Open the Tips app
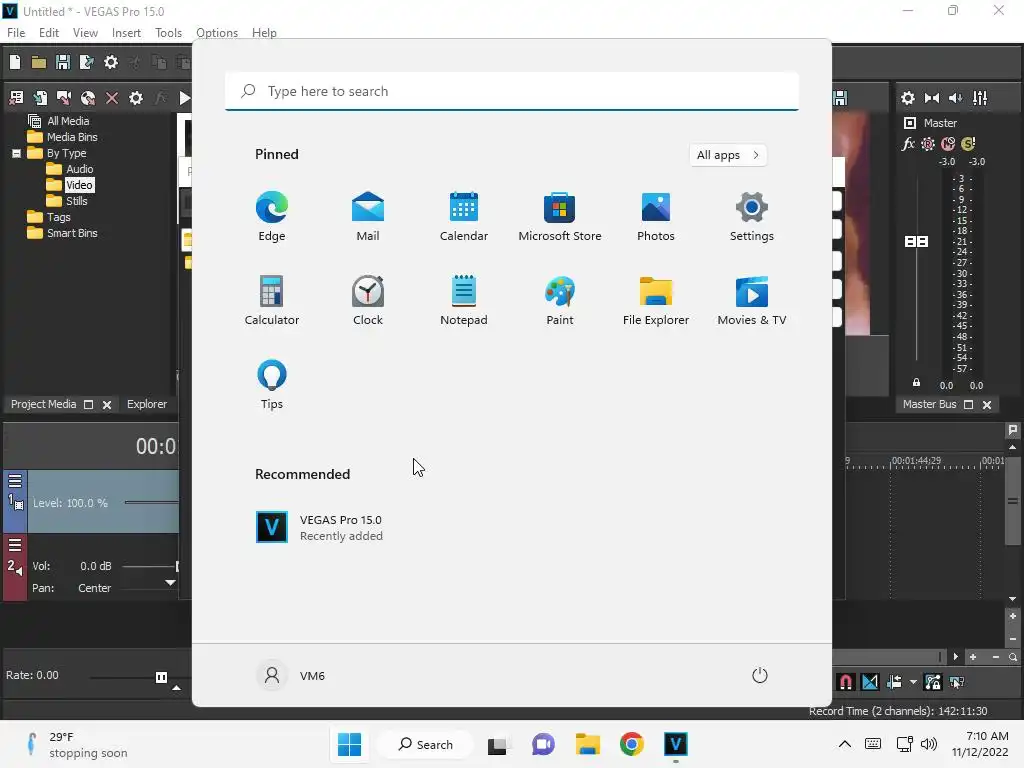Screen dimensions: 1024x768 pos(272,385)
